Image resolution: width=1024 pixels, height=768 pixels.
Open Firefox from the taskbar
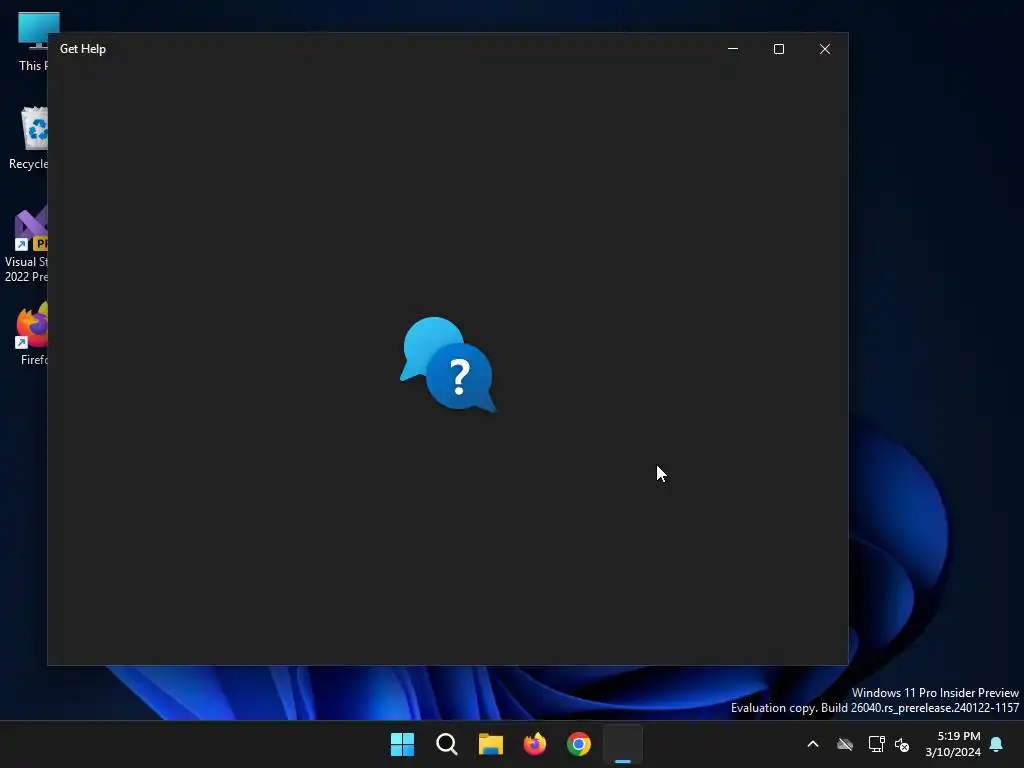click(x=535, y=744)
